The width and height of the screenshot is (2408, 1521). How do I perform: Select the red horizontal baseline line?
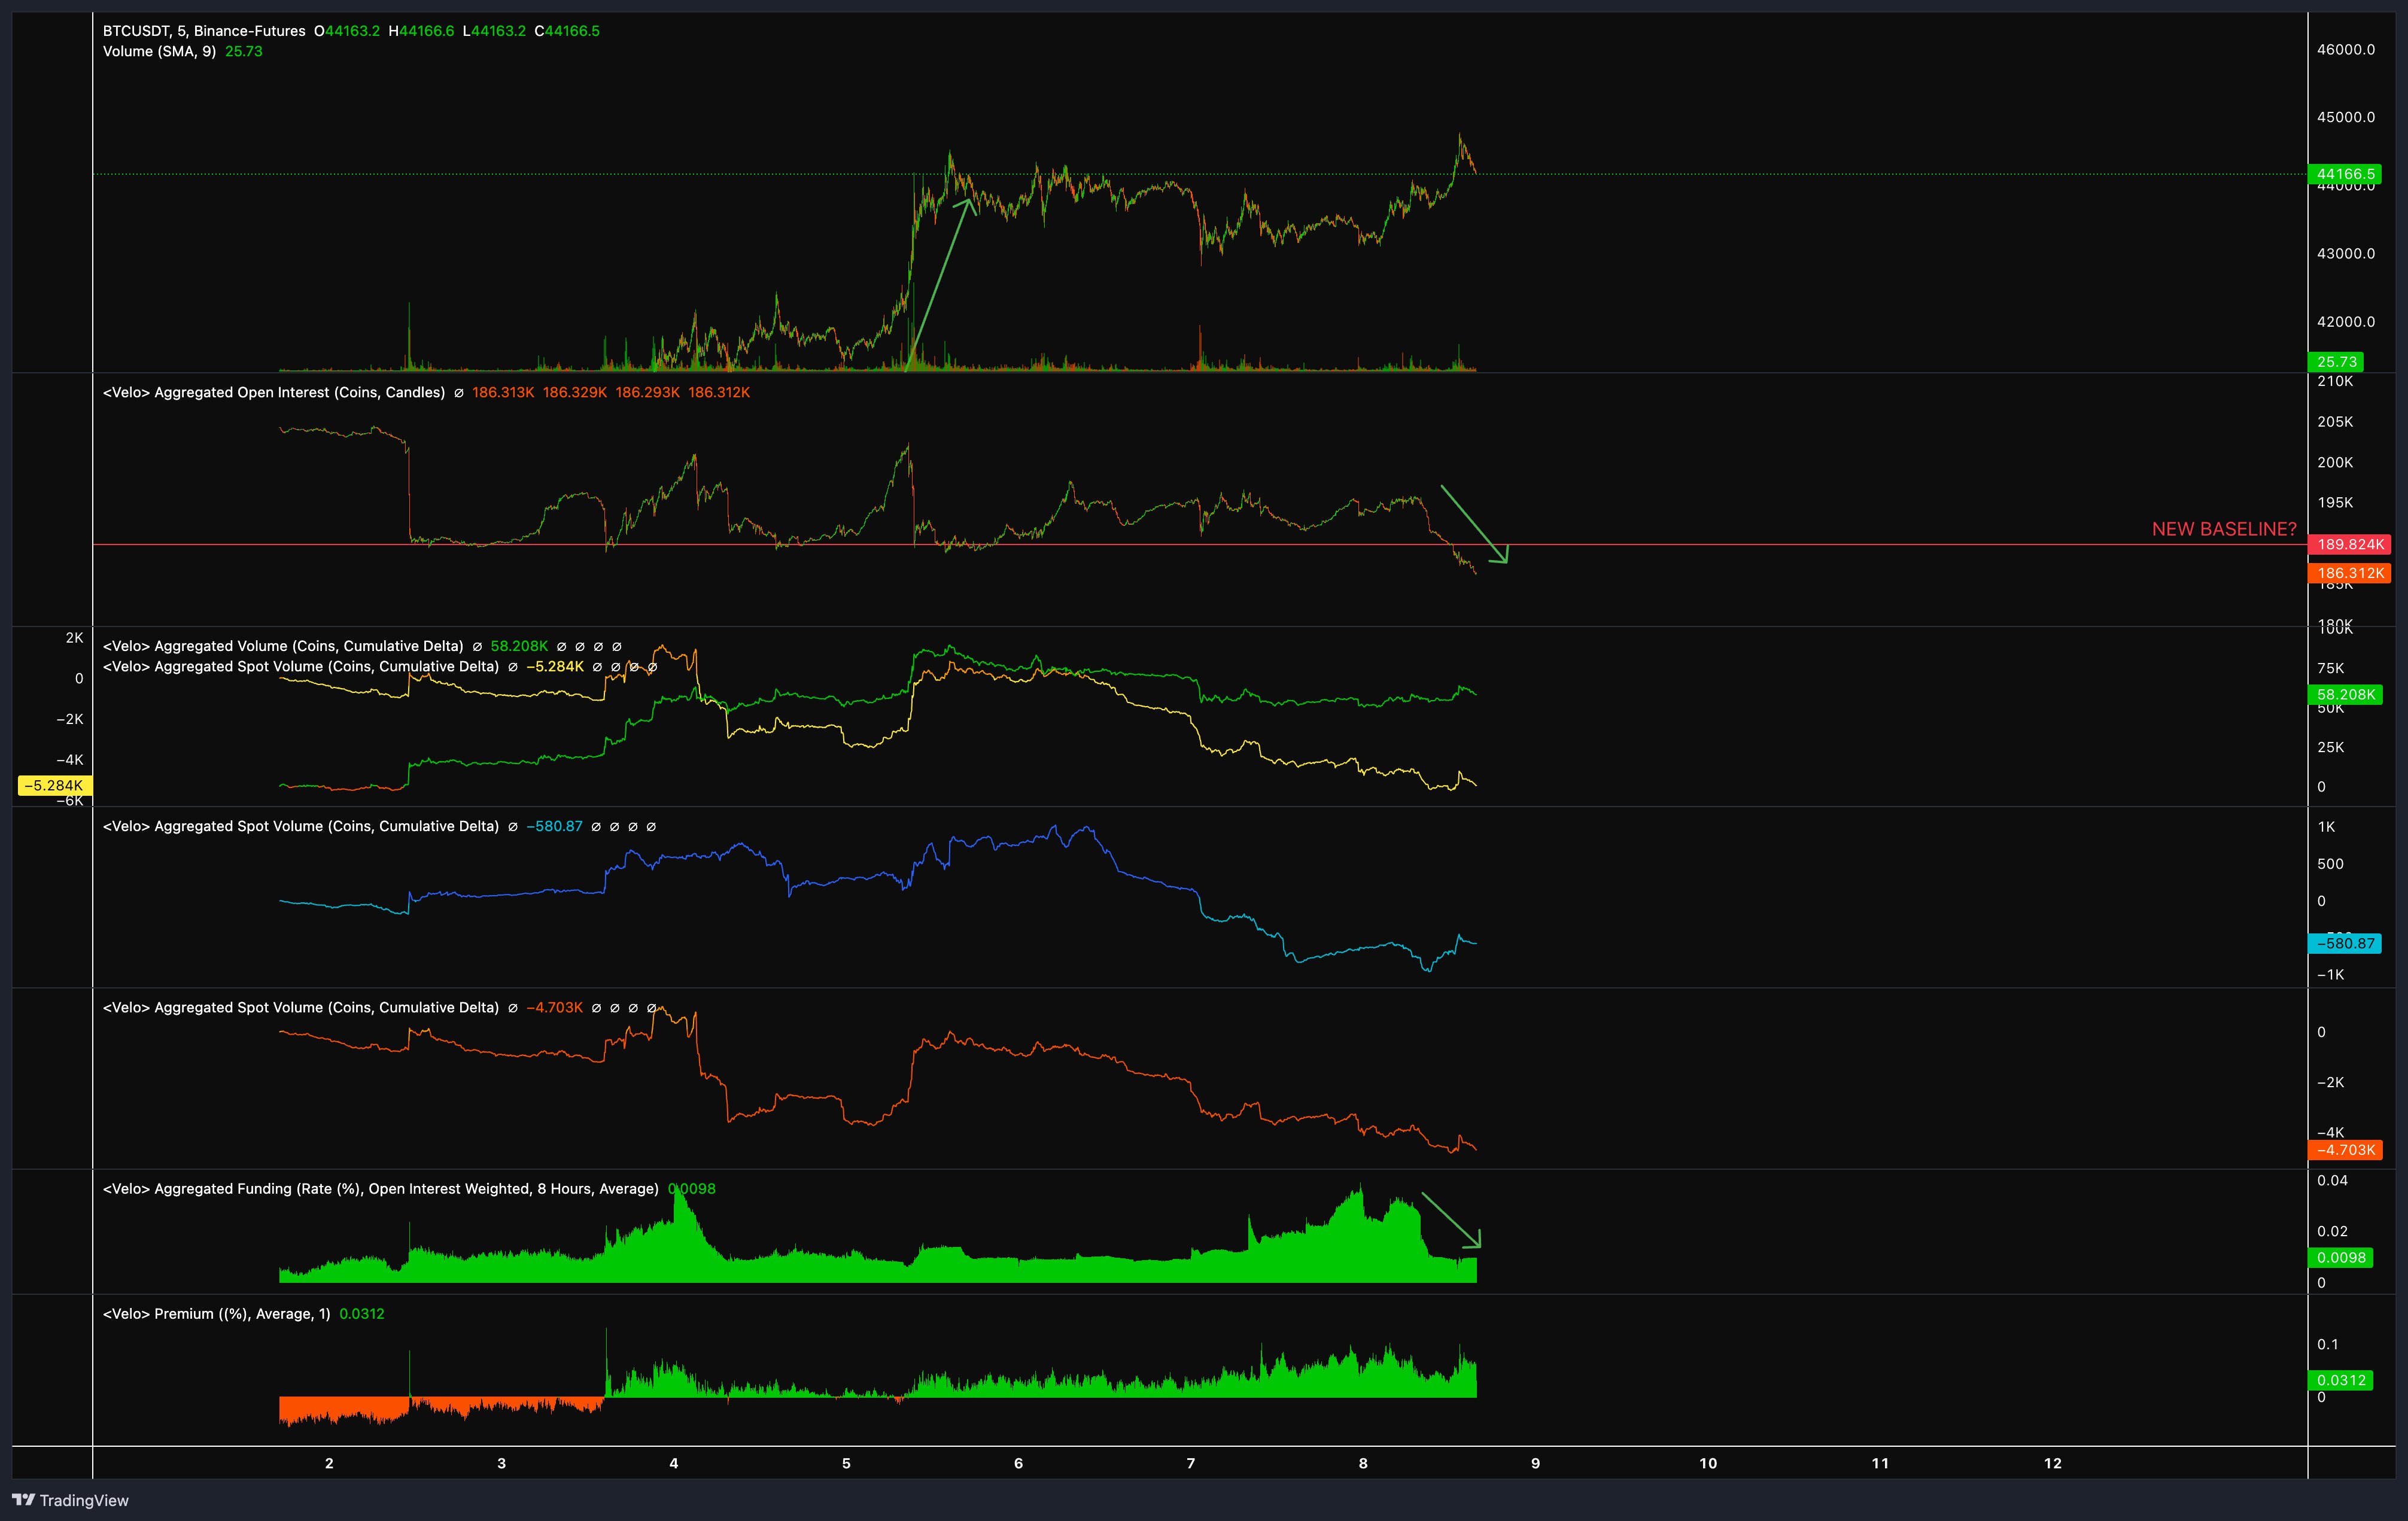coord(1200,545)
